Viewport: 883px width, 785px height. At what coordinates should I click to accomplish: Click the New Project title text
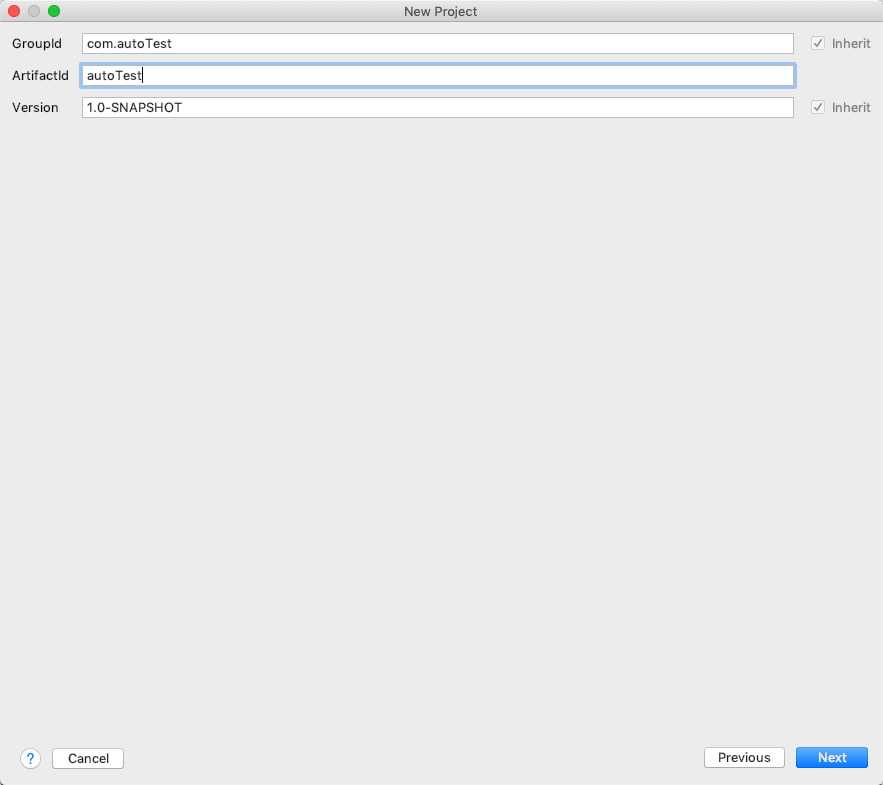[440, 11]
